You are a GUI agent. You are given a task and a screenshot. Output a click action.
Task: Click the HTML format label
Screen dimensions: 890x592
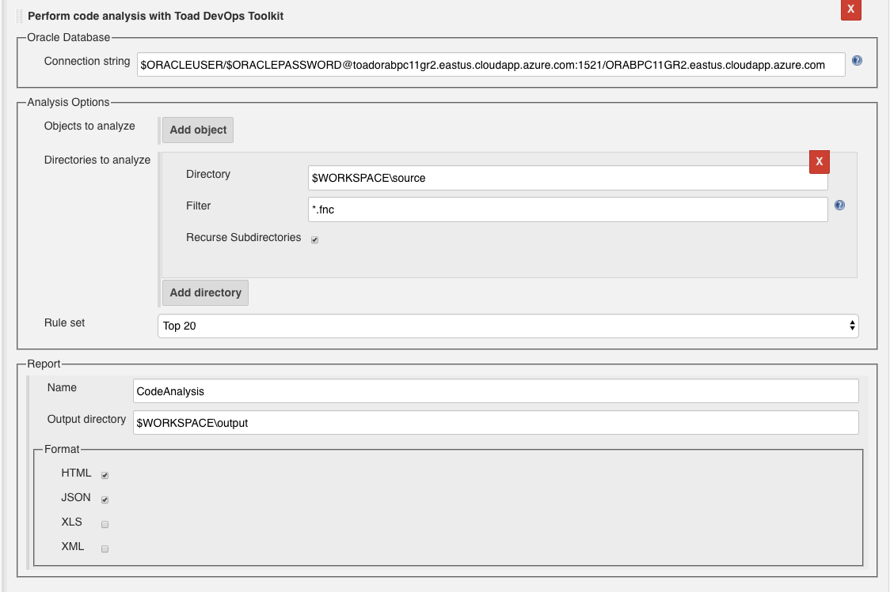click(x=76, y=473)
